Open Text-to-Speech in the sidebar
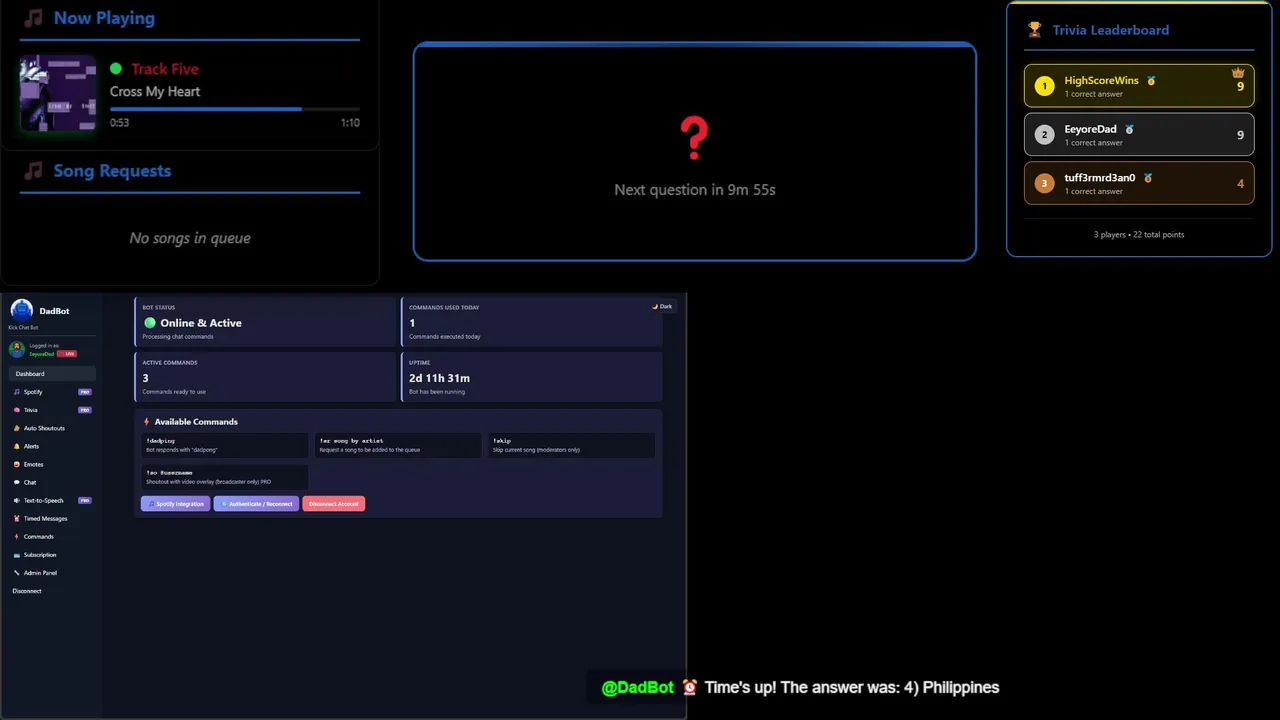 [52, 500]
